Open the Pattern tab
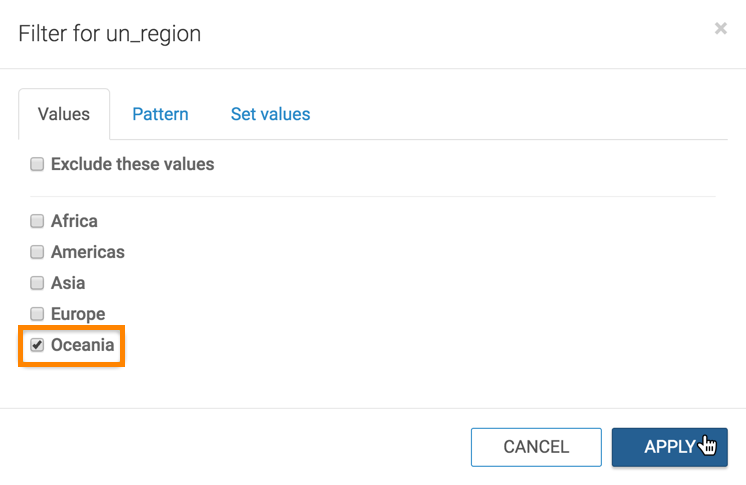 point(160,114)
